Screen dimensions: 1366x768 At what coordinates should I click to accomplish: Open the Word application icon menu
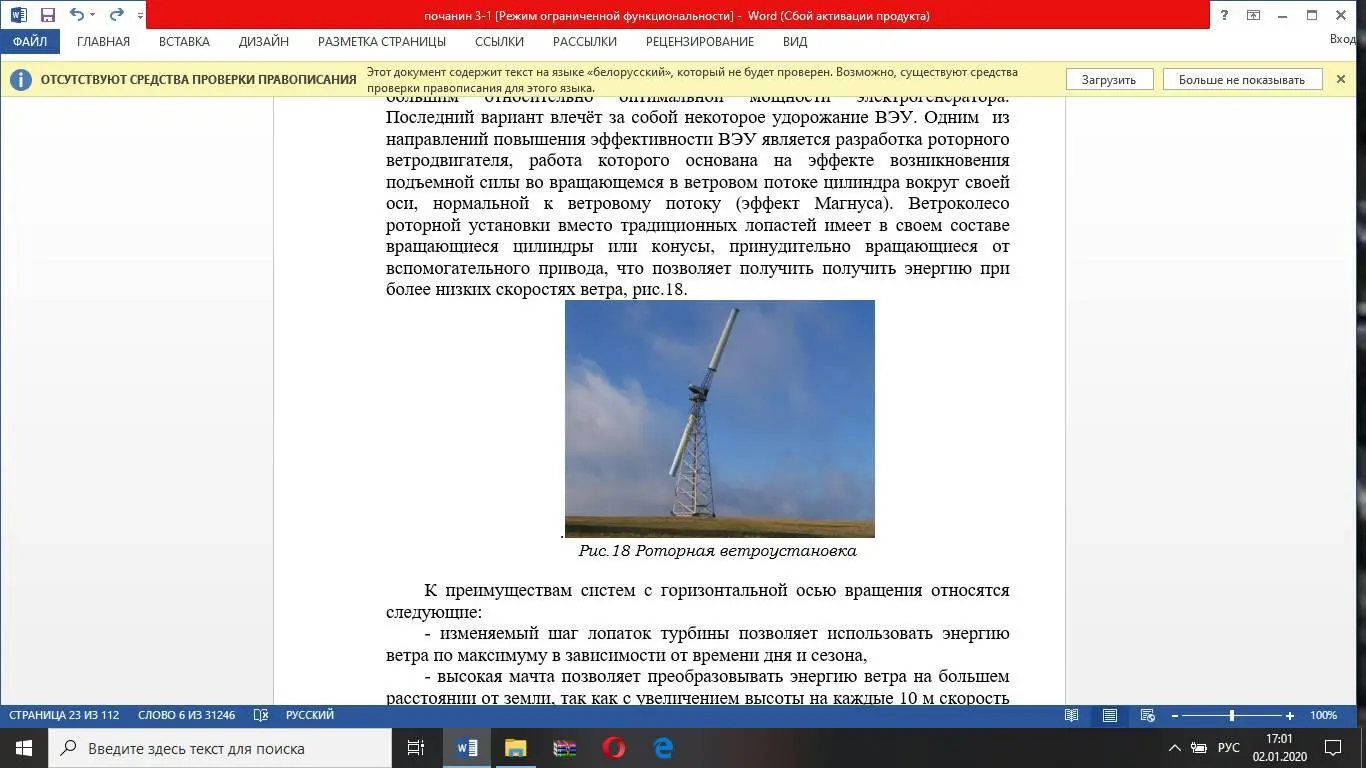click(19, 15)
